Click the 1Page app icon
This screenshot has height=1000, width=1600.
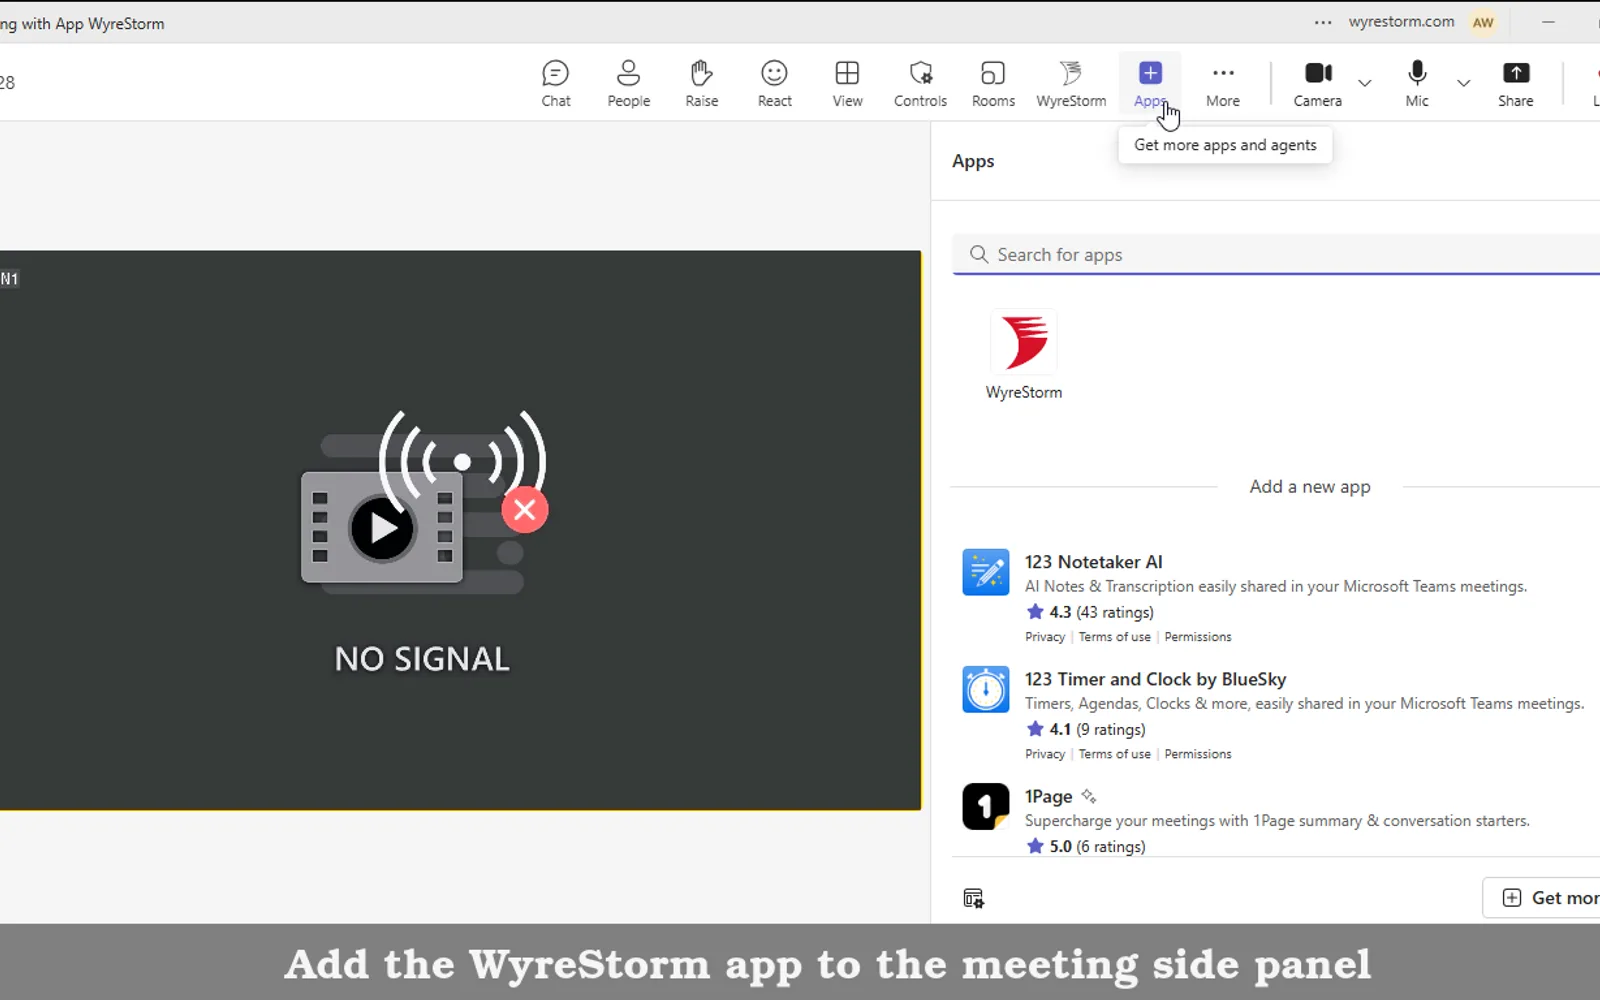pos(986,806)
